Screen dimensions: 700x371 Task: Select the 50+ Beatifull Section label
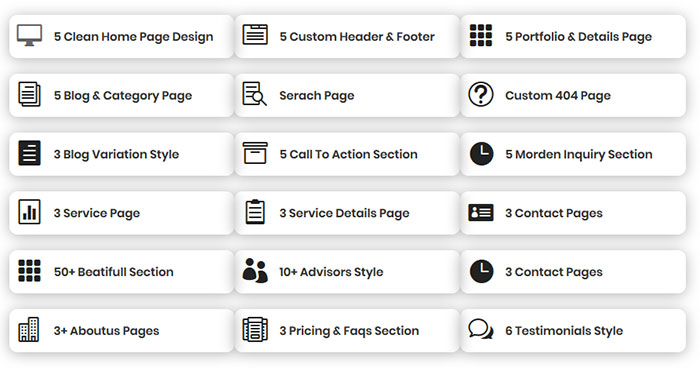click(113, 272)
